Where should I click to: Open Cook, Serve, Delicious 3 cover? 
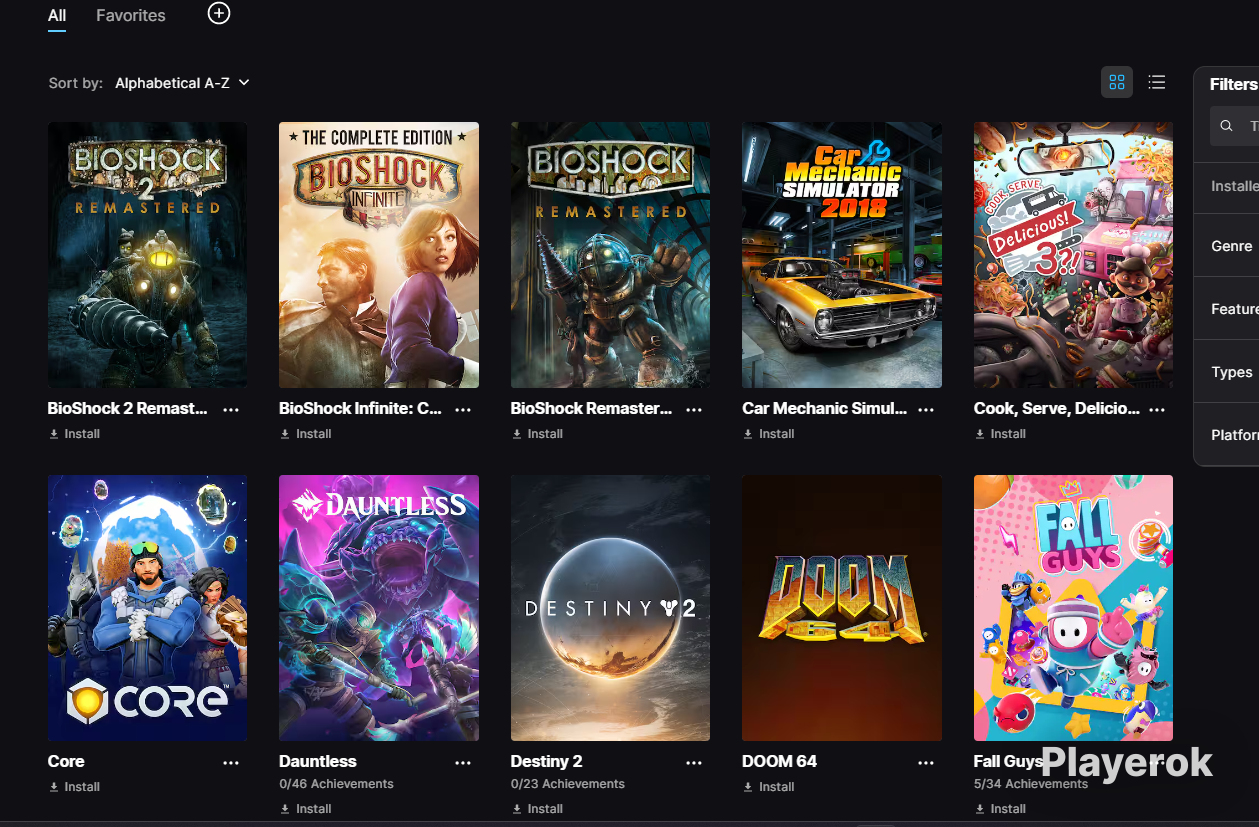click(x=1073, y=255)
